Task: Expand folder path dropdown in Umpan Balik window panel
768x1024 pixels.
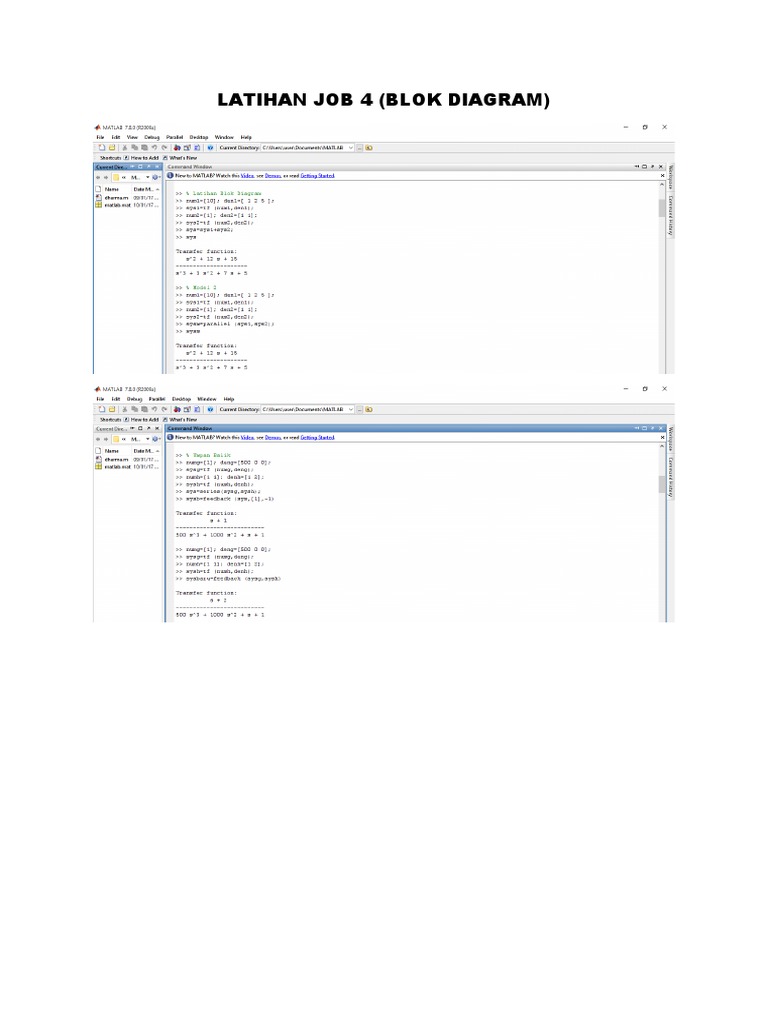Action: (x=148, y=440)
